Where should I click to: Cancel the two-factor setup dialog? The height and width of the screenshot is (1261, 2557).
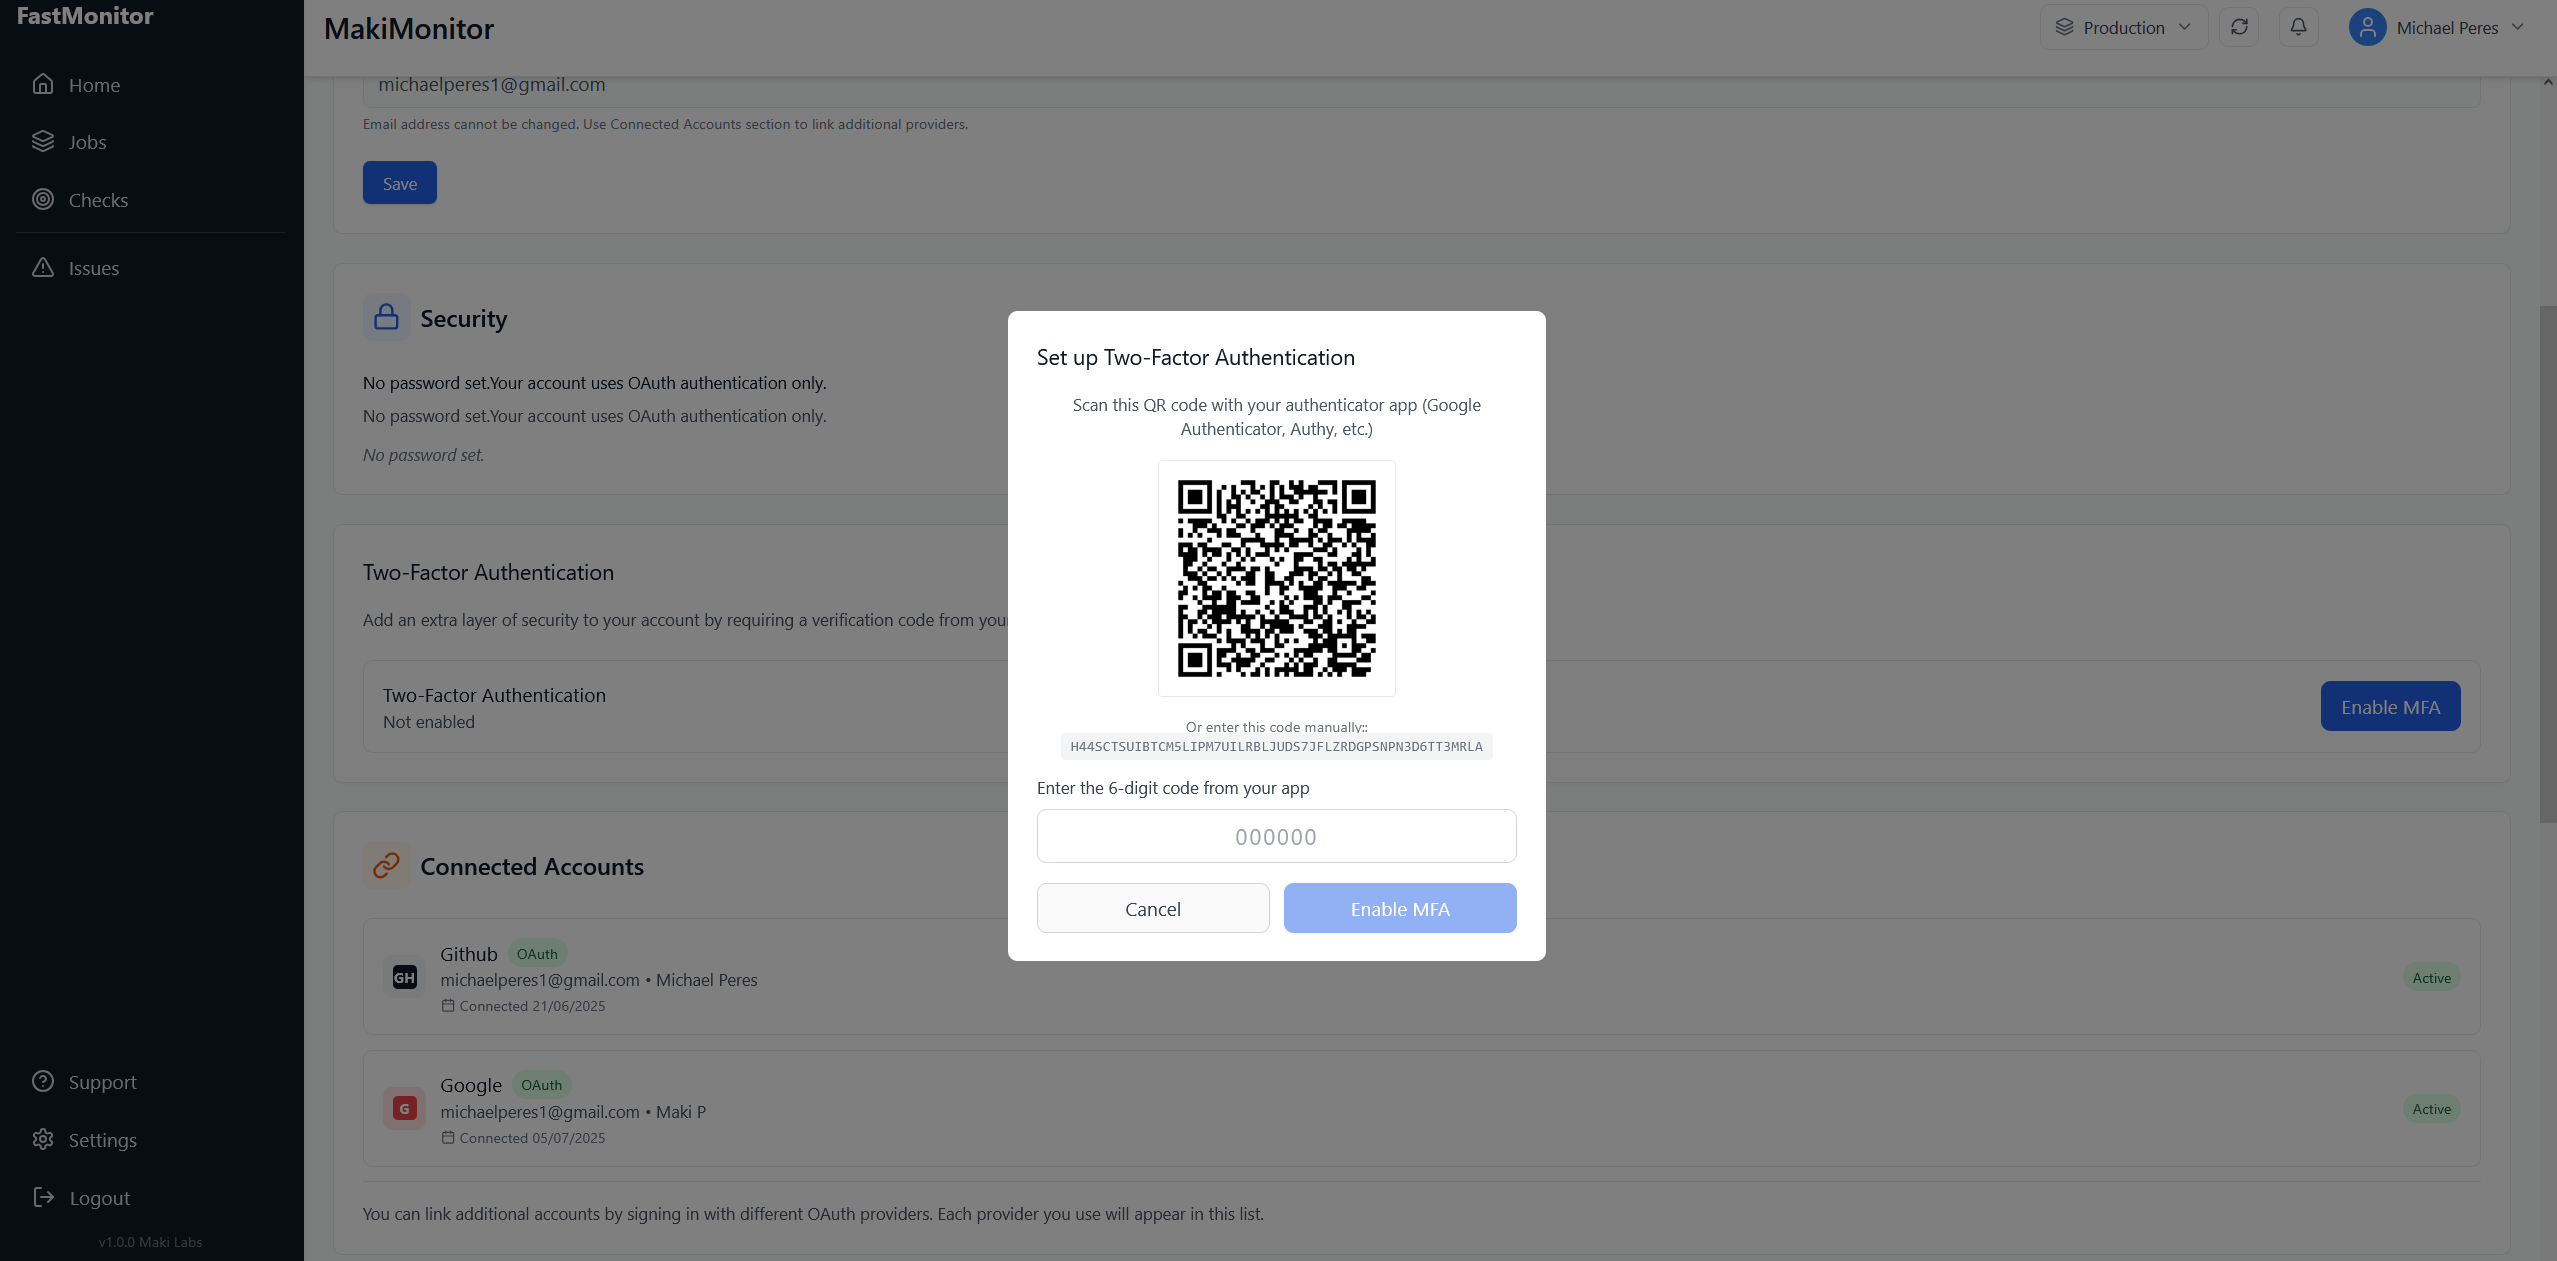point(1152,908)
